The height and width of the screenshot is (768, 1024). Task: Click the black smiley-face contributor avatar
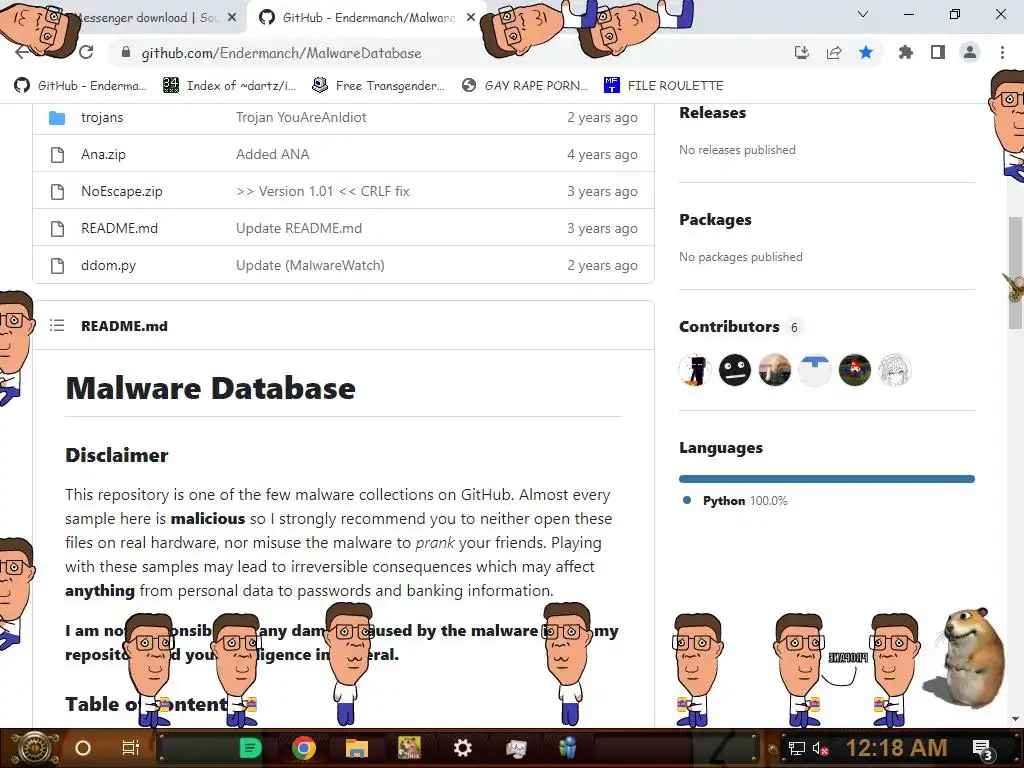coord(735,370)
